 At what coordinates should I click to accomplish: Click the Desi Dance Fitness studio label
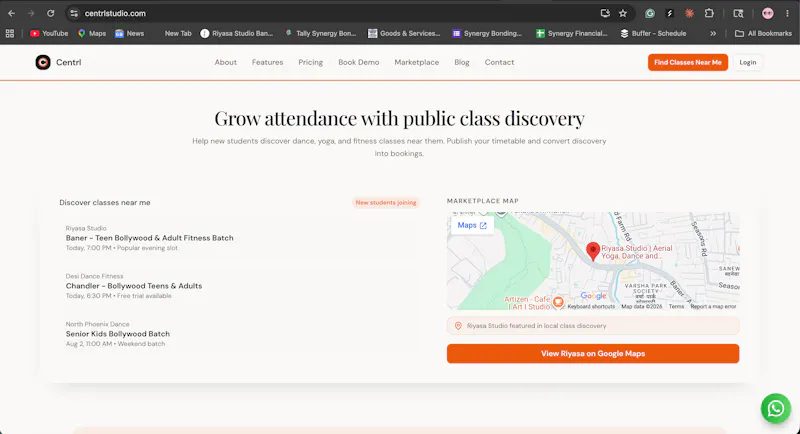[x=94, y=276]
